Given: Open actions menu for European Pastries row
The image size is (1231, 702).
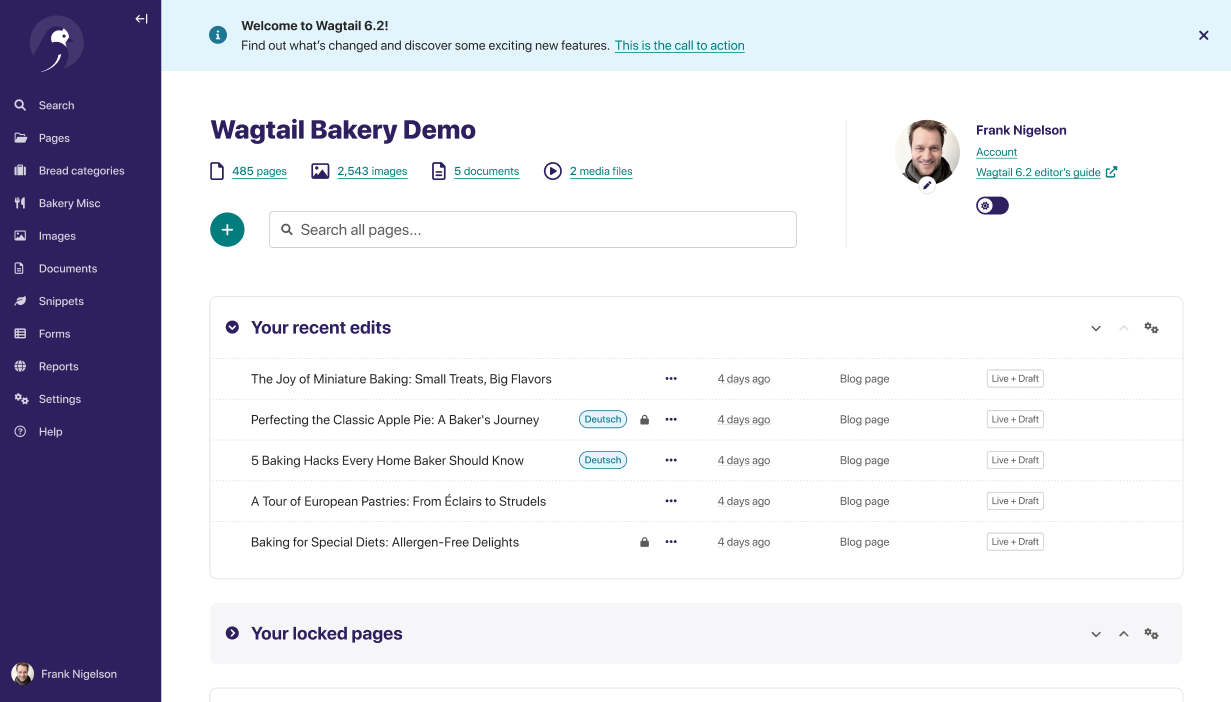Looking at the screenshot, I should pos(671,501).
